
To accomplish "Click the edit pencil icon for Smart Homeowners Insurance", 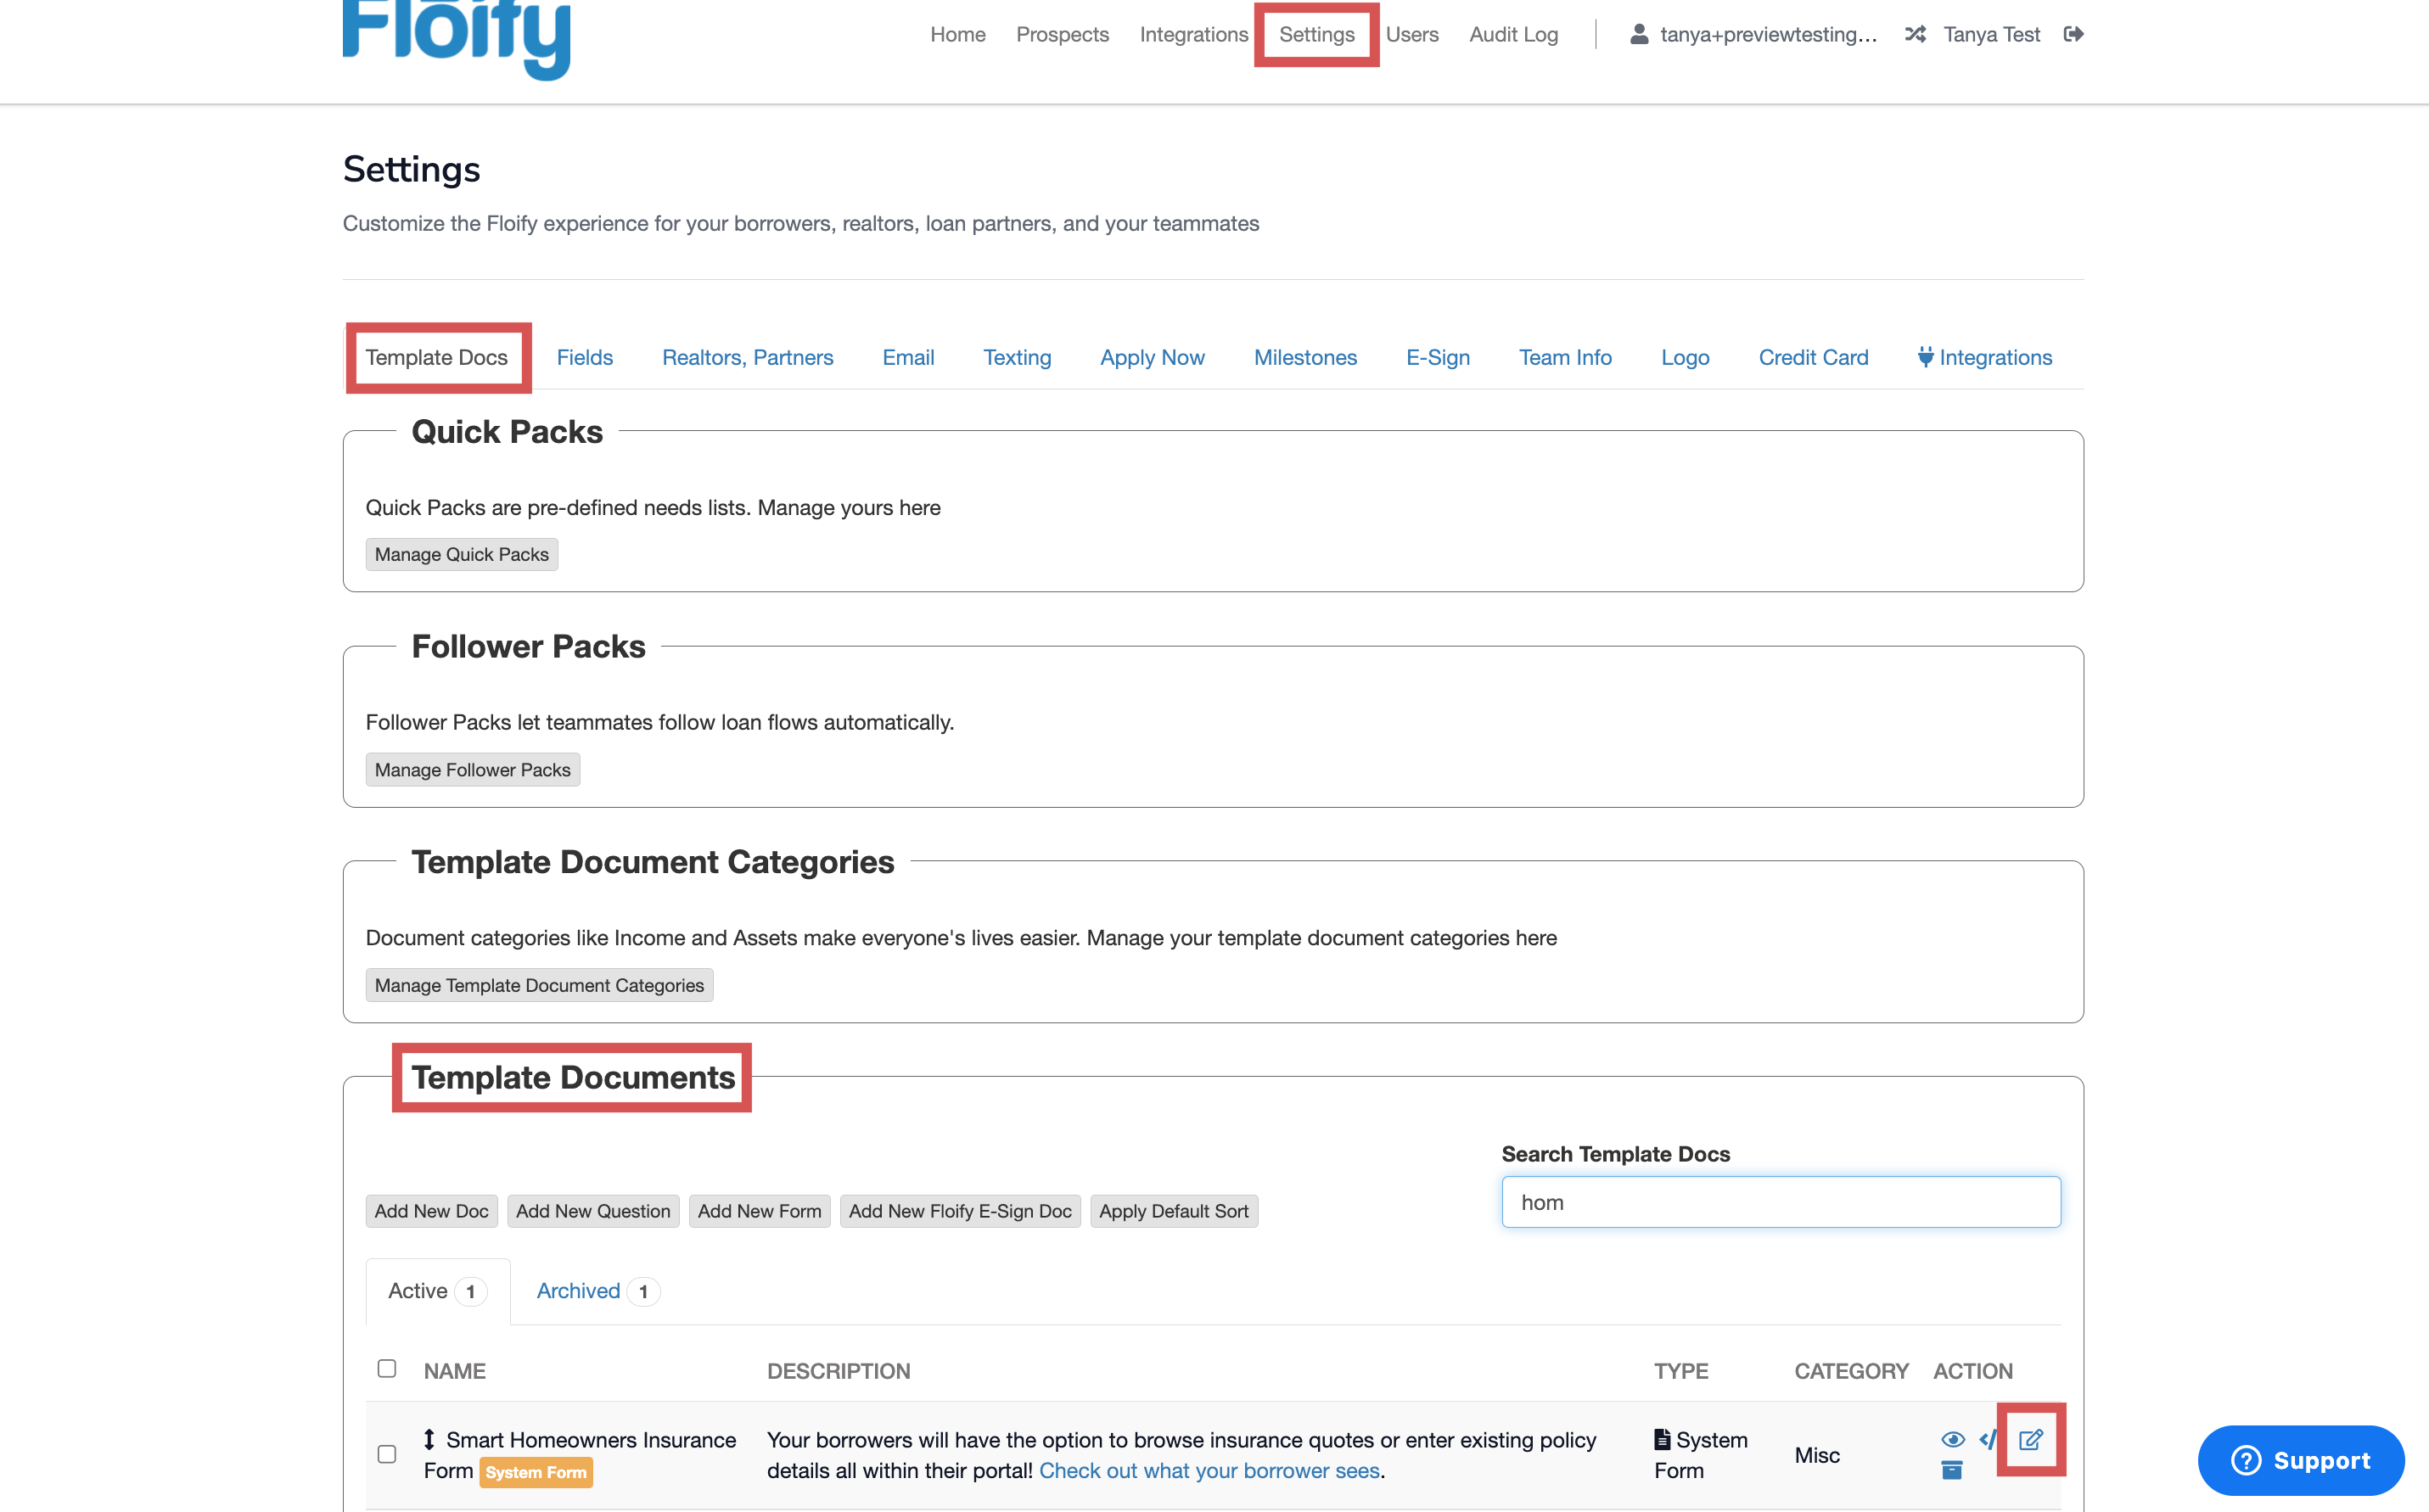I will pos(2030,1440).
